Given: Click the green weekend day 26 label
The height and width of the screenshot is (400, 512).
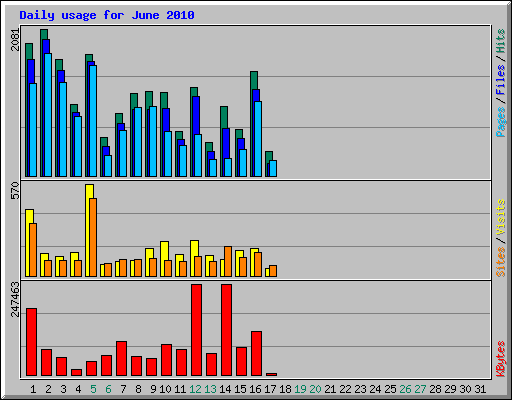Looking at the screenshot, I should point(405,389).
